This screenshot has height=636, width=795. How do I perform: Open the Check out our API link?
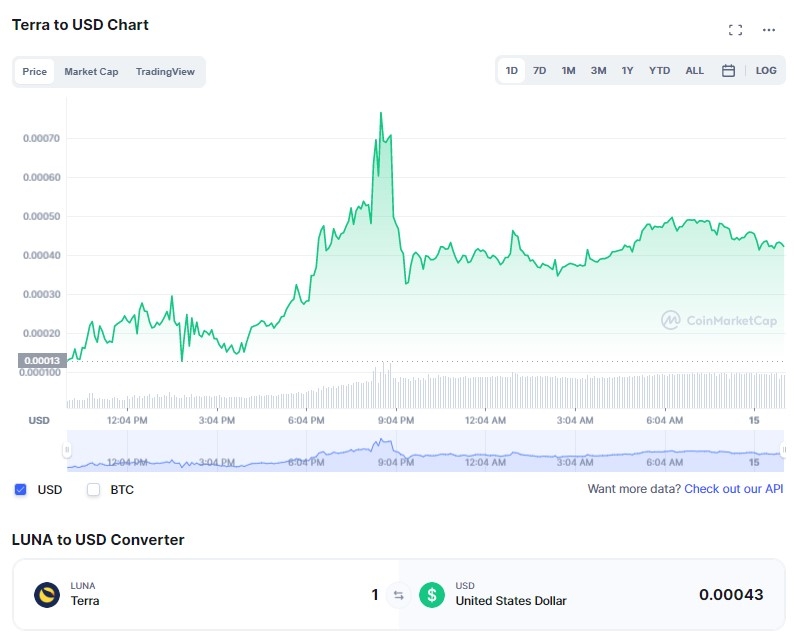pos(734,489)
